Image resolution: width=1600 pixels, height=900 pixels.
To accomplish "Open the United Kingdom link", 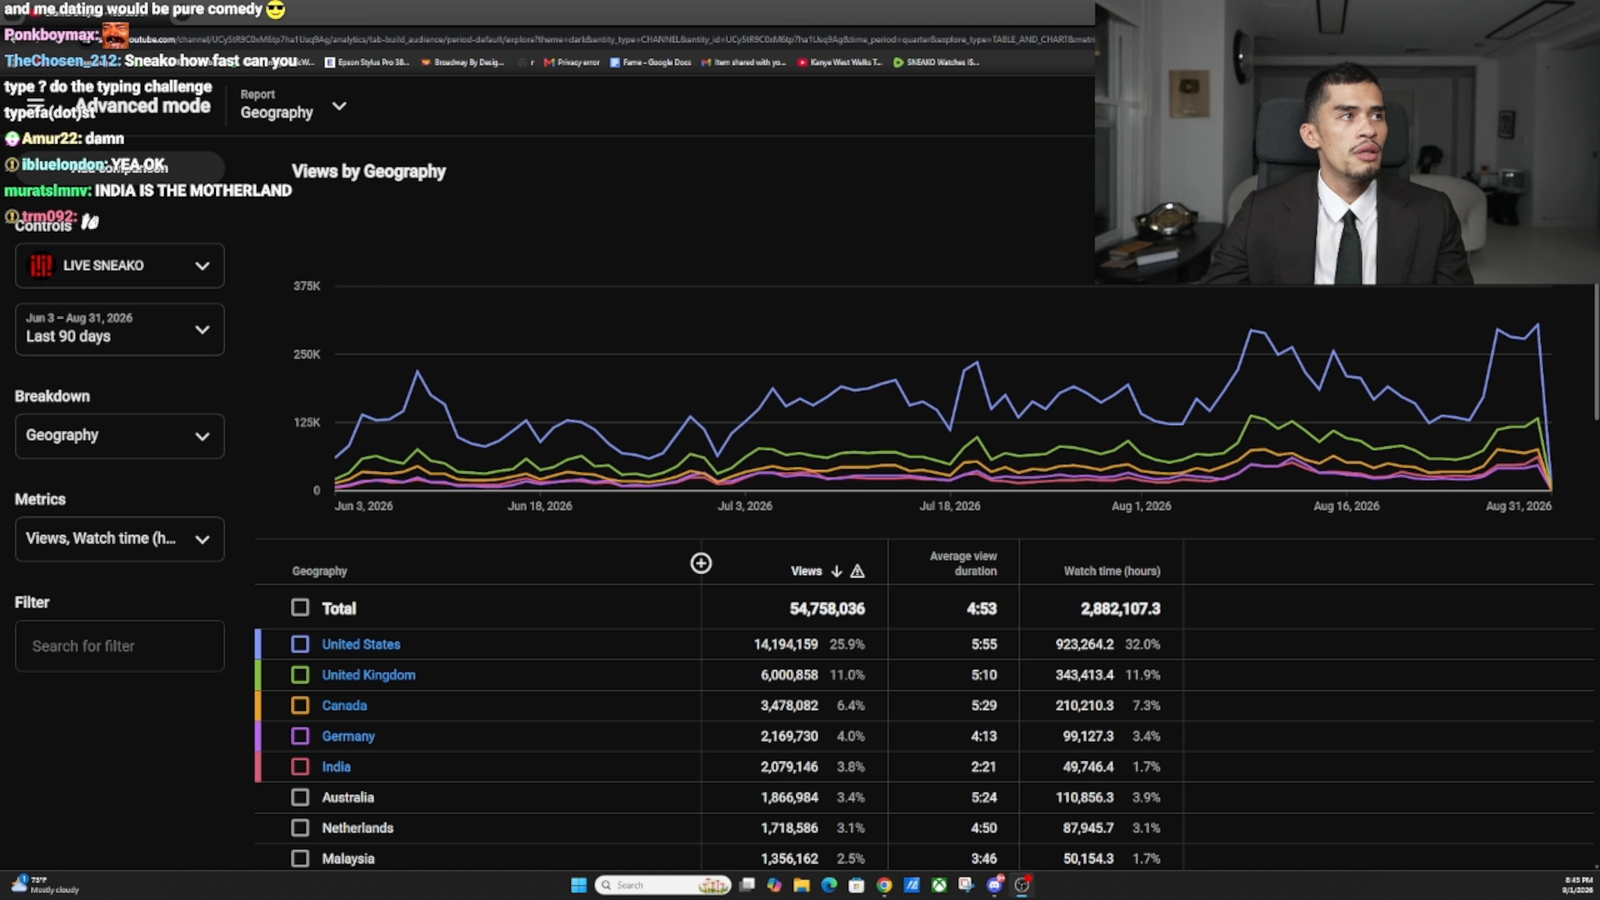I will [368, 675].
